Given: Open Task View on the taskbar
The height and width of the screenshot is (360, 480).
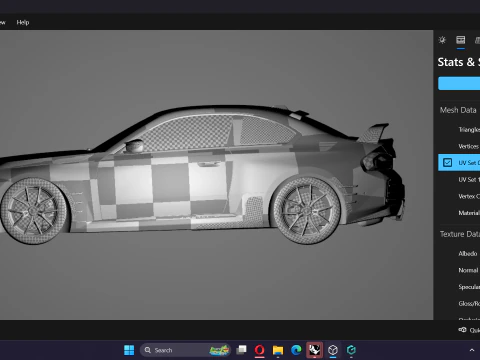Looking at the screenshot, I should coord(241,350).
